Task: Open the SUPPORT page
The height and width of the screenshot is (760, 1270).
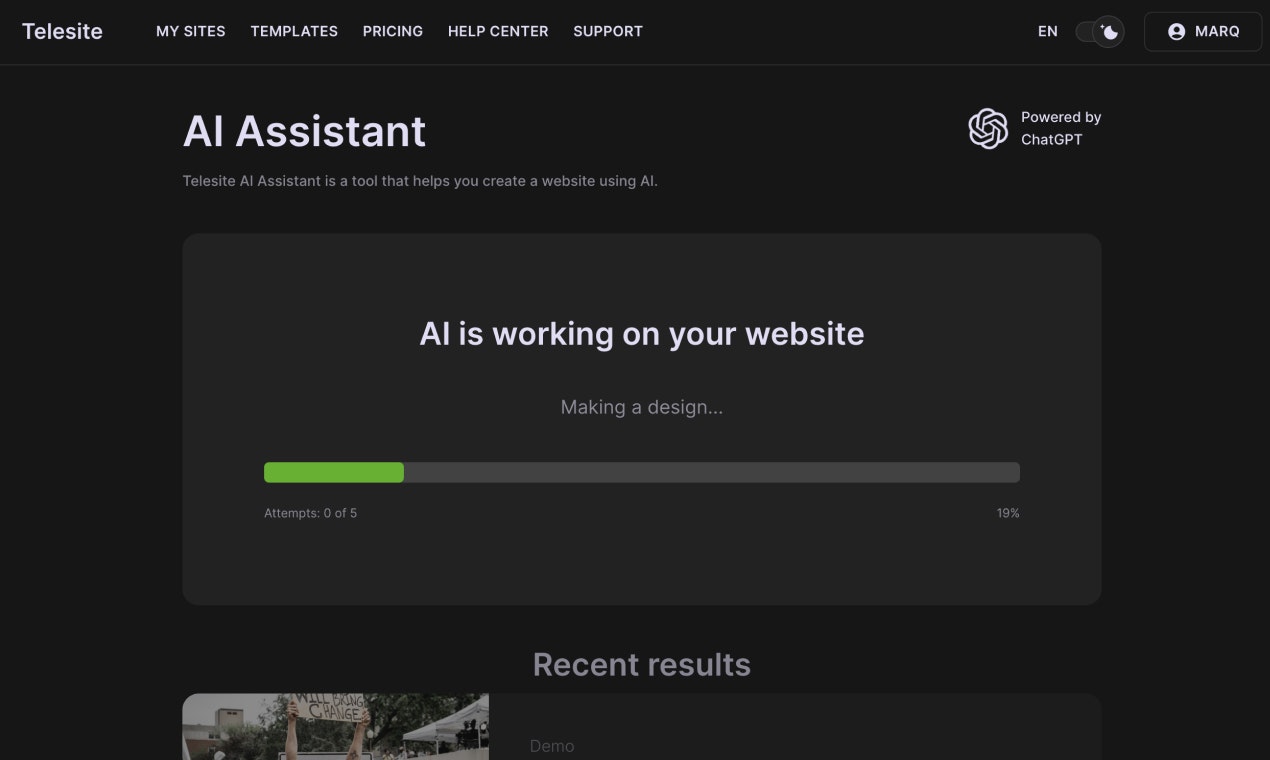Action: [607, 31]
